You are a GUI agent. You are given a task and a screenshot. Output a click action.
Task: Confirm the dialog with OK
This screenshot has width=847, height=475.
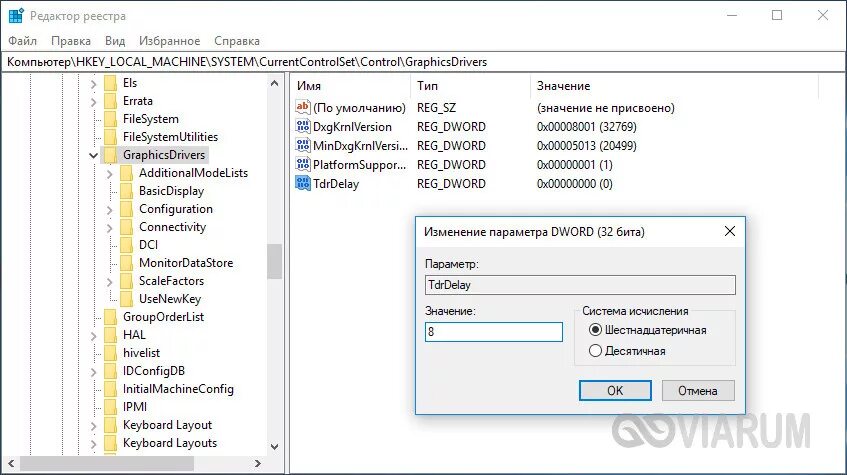615,390
